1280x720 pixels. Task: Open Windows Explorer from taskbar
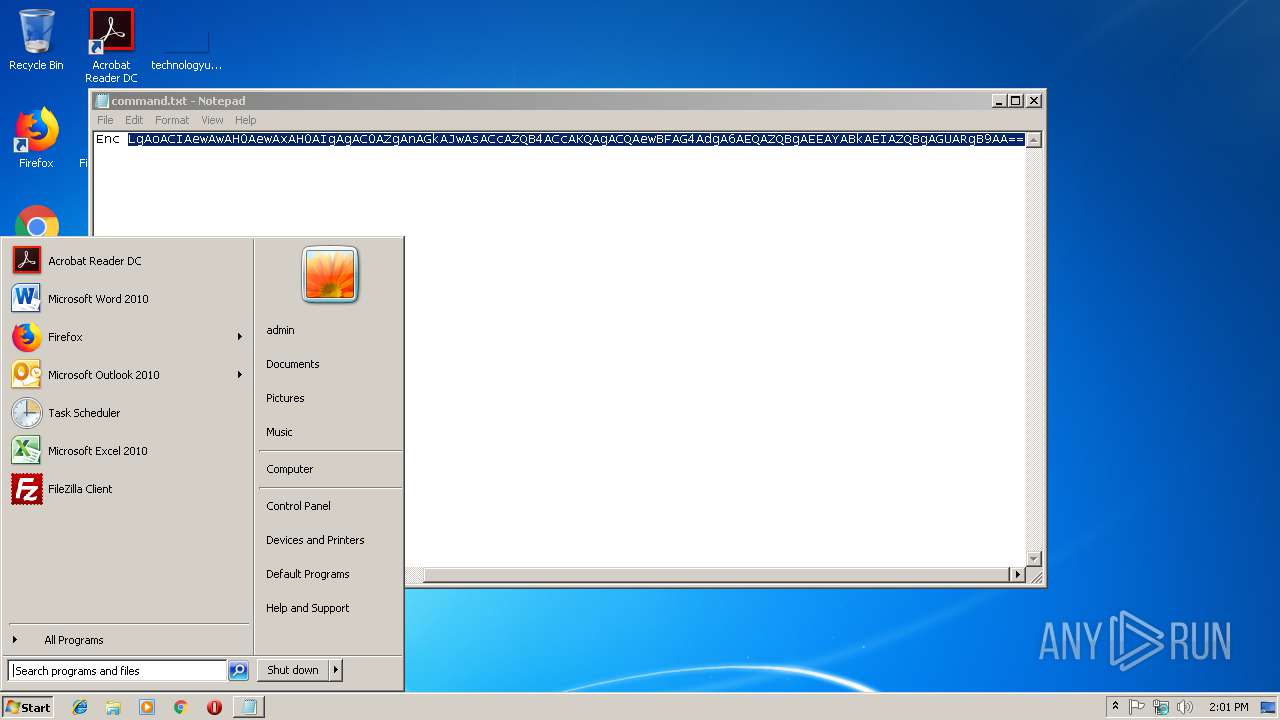(113, 707)
